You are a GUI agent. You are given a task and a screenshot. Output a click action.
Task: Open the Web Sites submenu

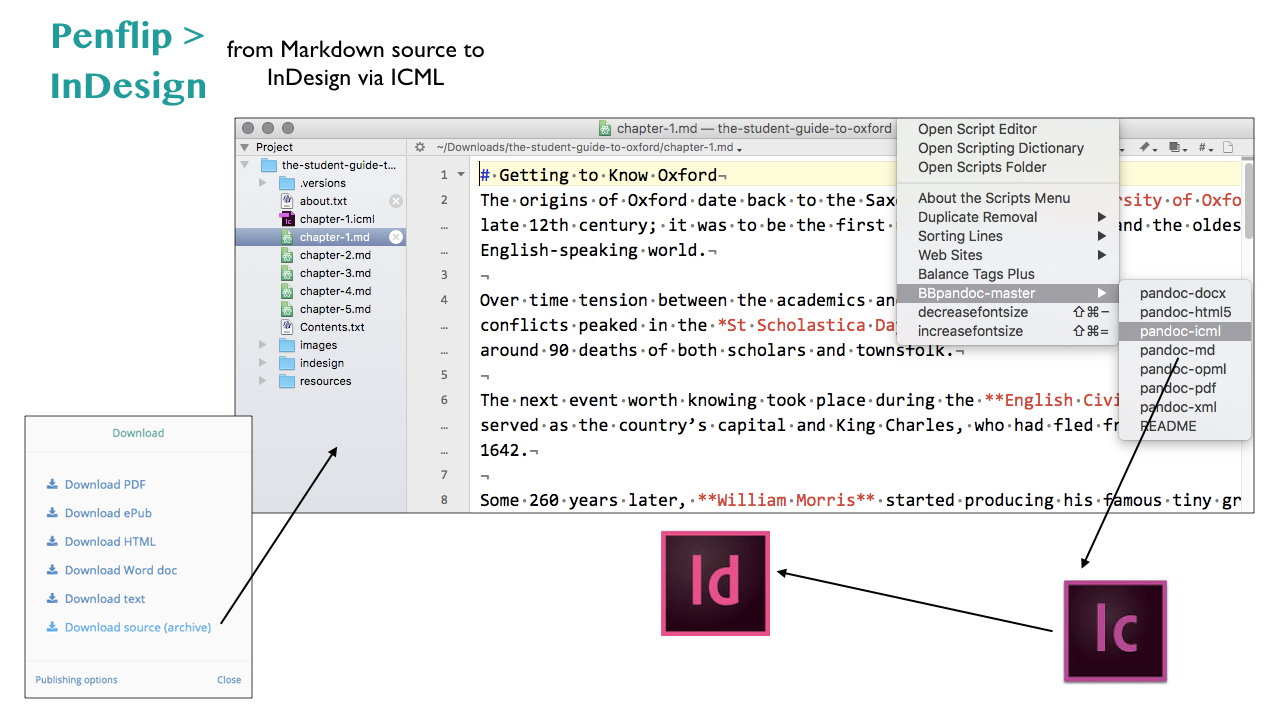pos(1007,255)
